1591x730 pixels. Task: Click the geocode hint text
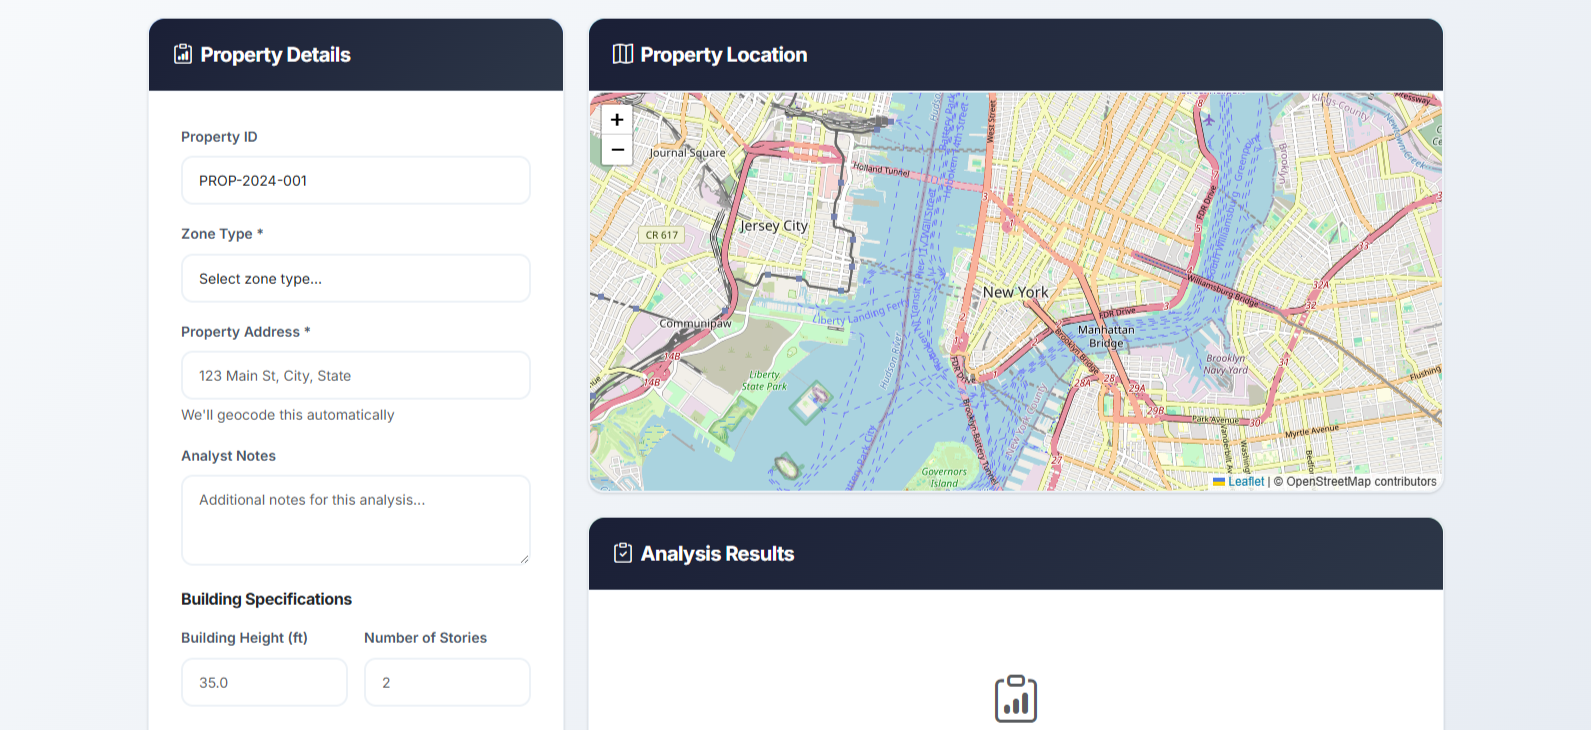click(x=288, y=415)
